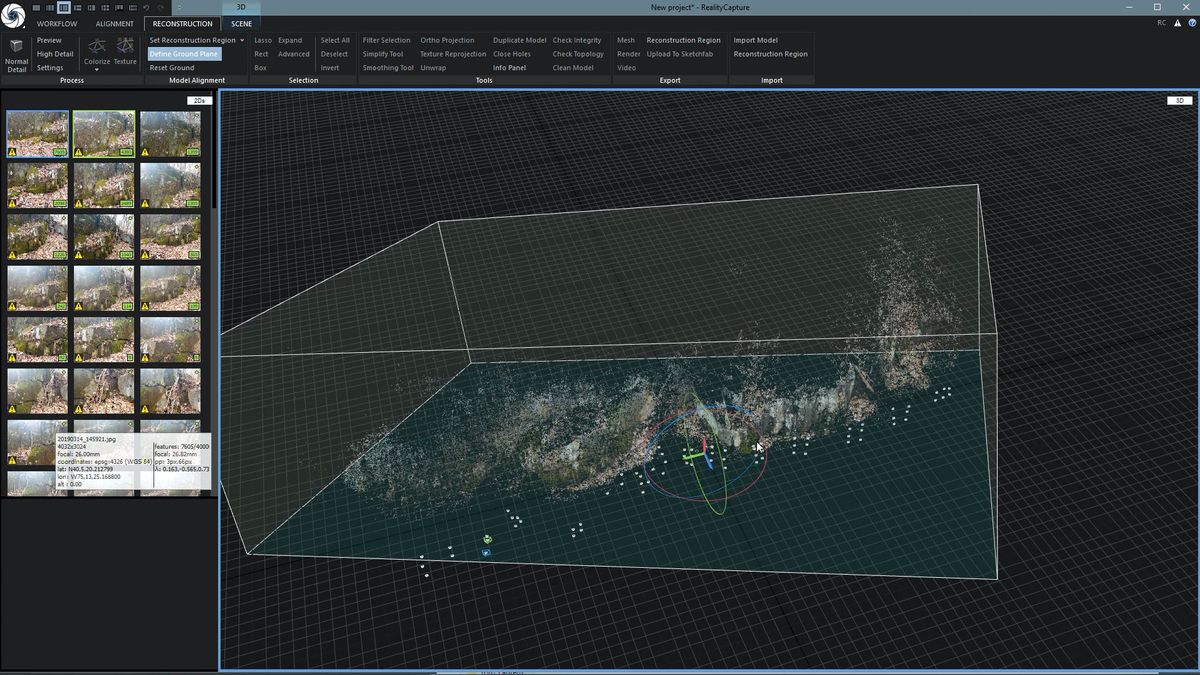
Task: Toggle Ortho Projection in the viewport
Action: (x=447, y=40)
